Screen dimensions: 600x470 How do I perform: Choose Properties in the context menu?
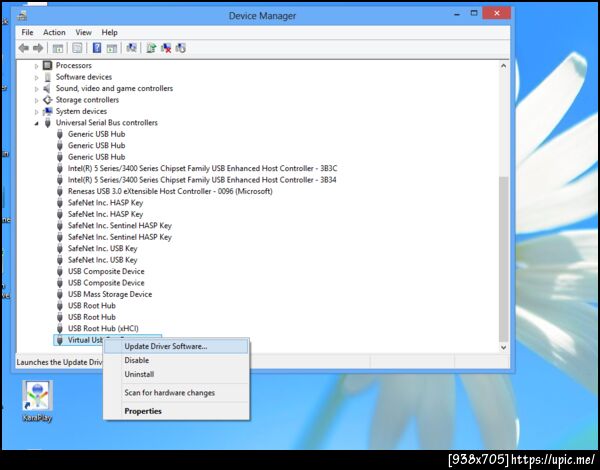tap(176, 411)
